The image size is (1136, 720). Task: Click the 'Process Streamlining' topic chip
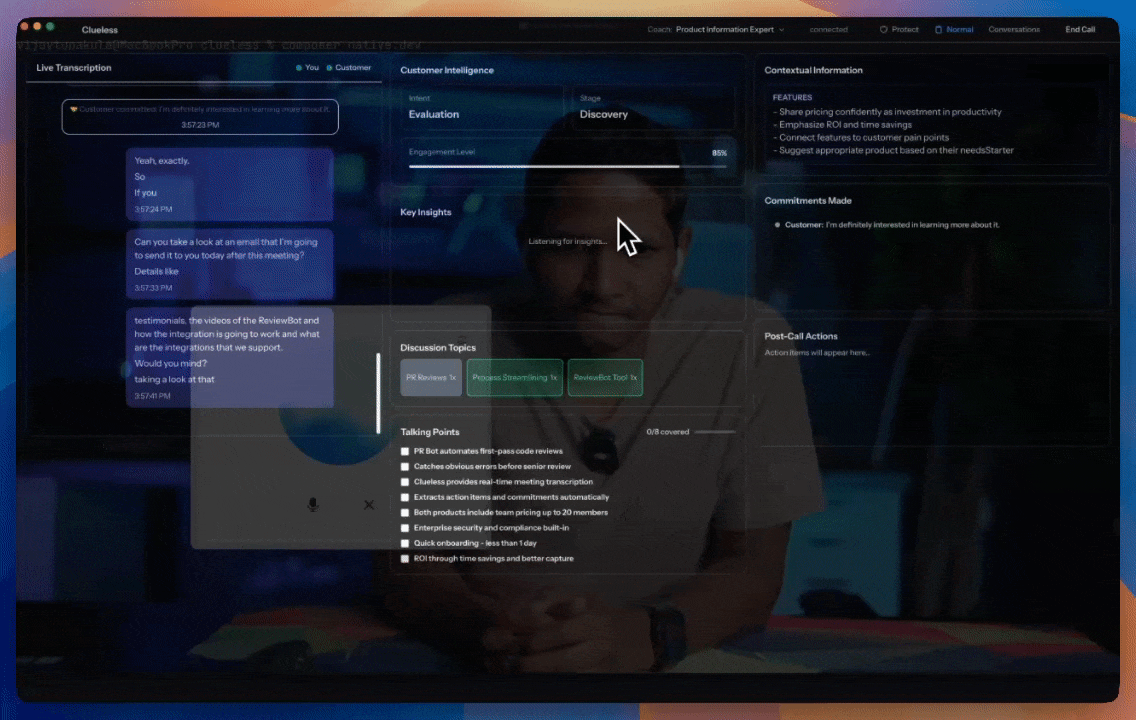pos(515,378)
